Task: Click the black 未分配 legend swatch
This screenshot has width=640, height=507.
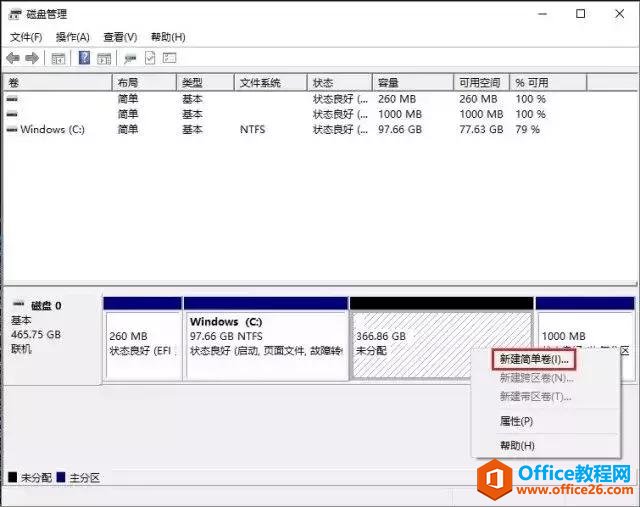Action: [13, 477]
